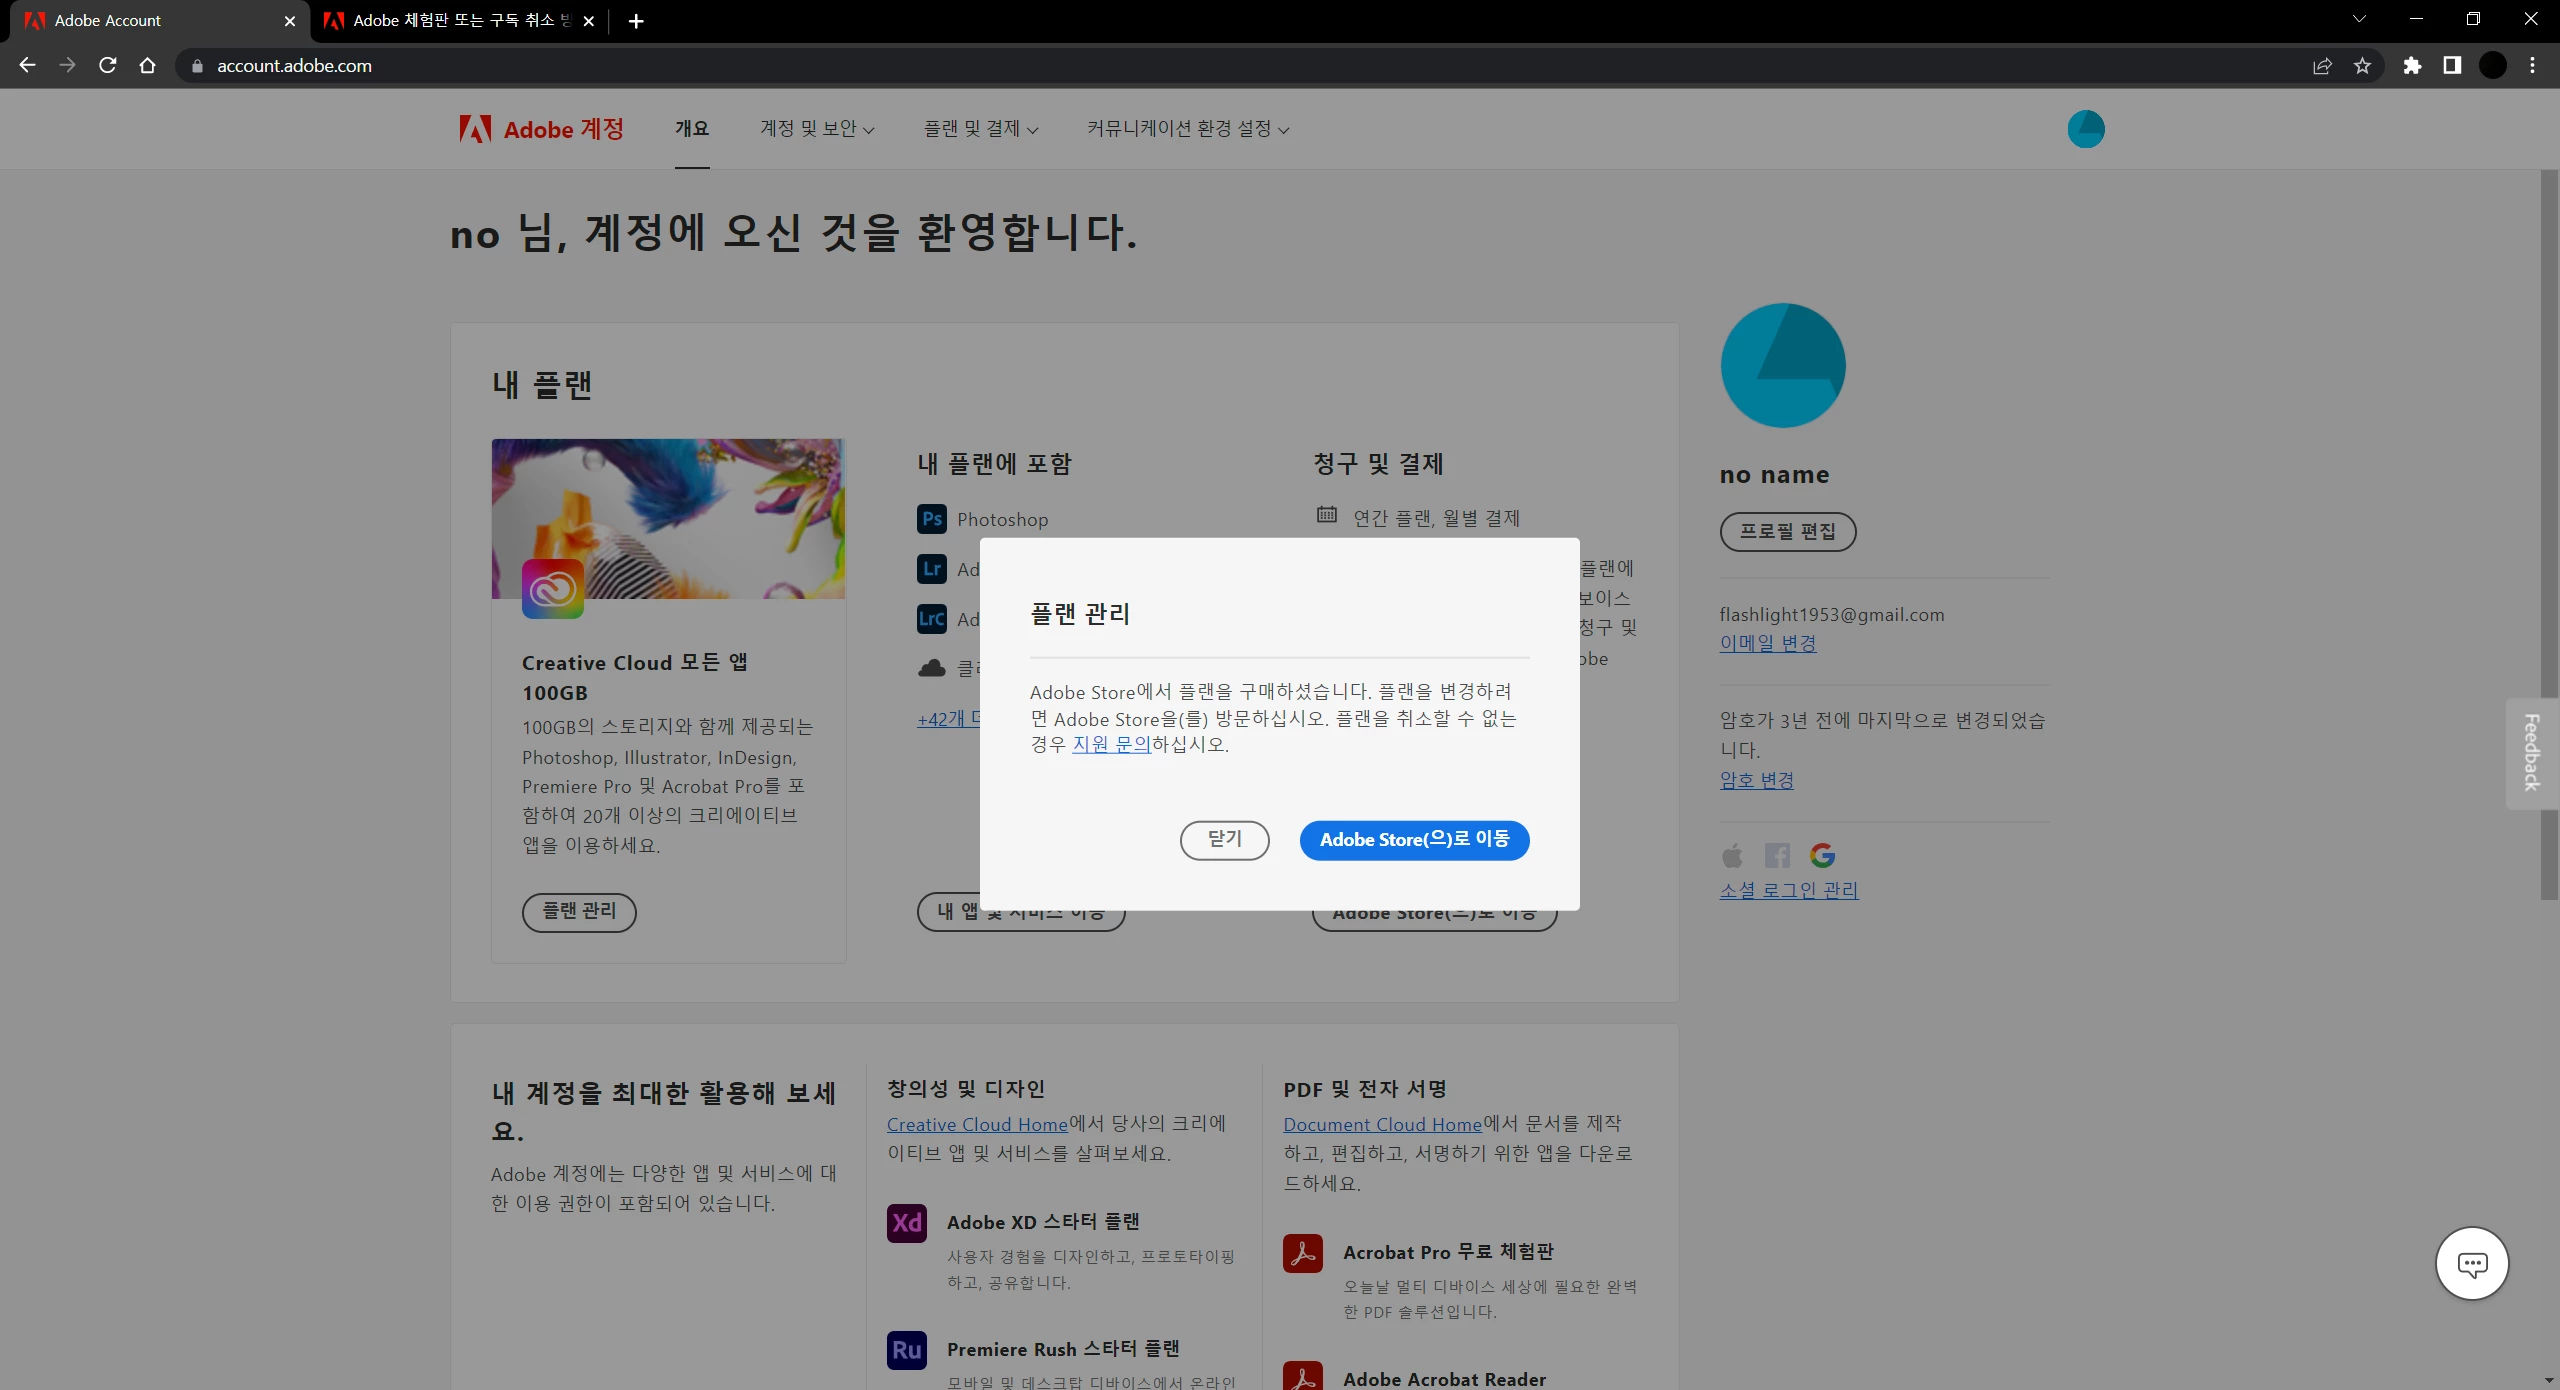Image resolution: width=2560 pixels, height=1390 pixels.
Task: Click the Google social login icon
Action: (x=1822, y=855)
